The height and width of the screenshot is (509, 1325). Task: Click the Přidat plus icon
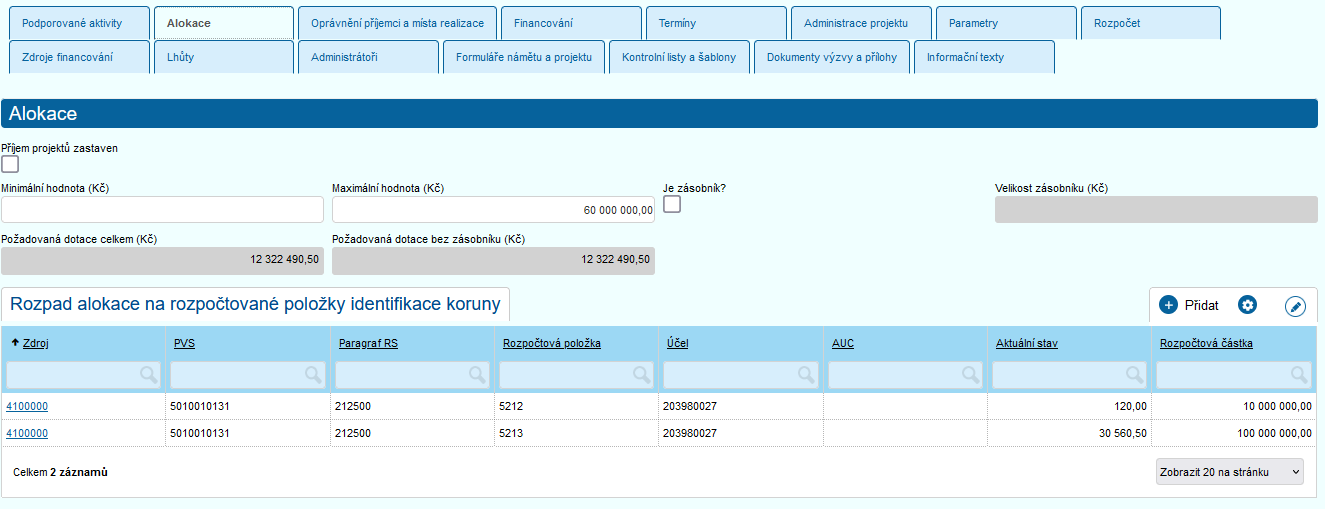coord(1168,305)
